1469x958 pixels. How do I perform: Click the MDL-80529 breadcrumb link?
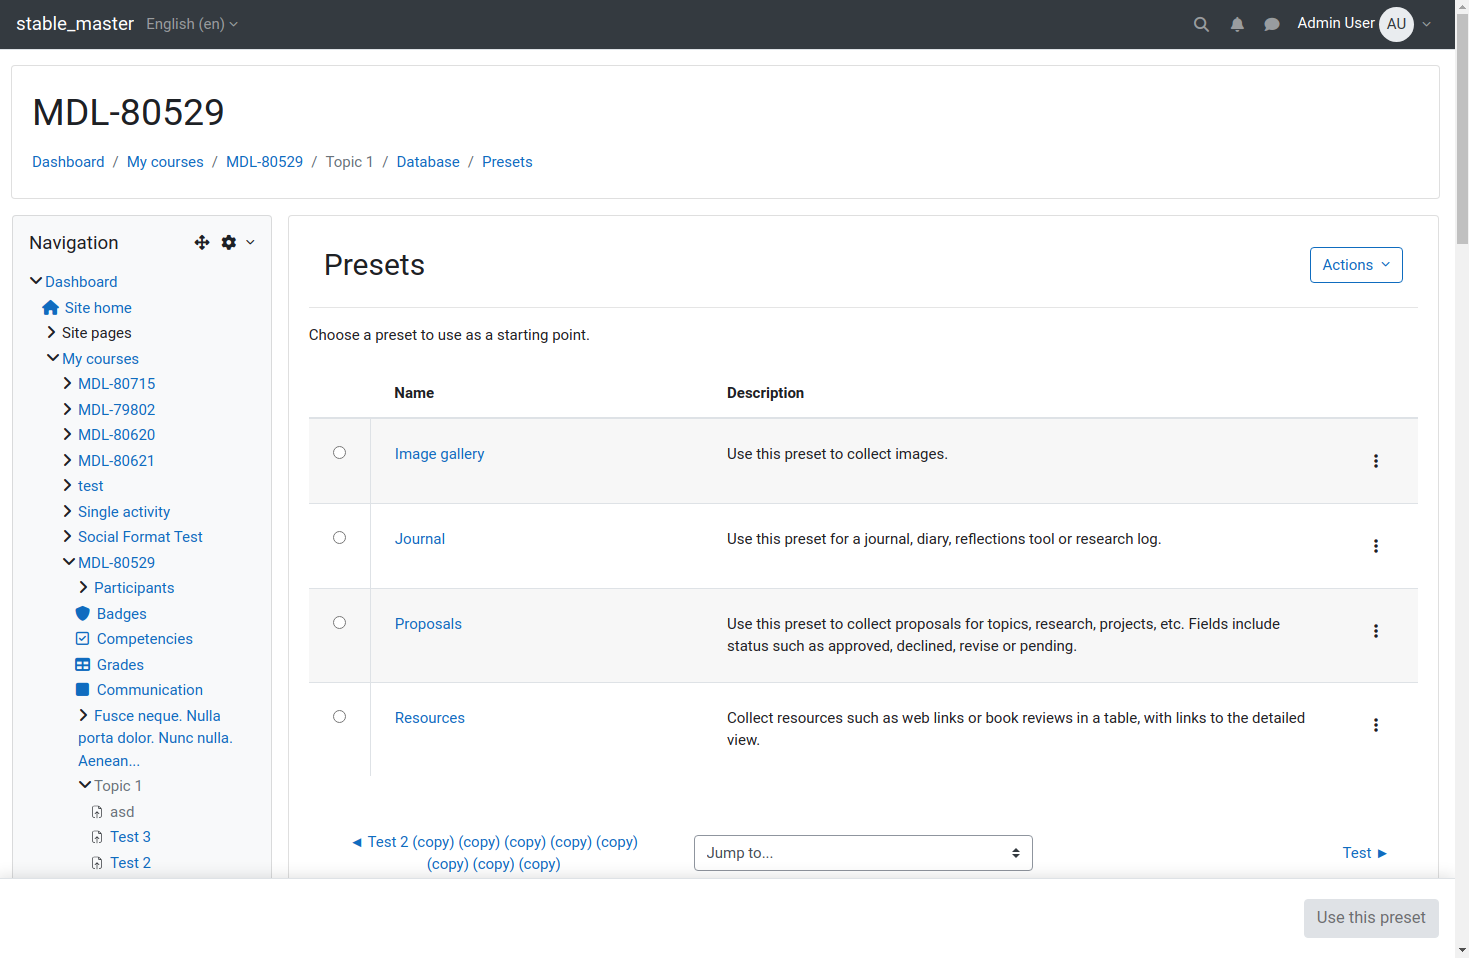click(x=264, y=162)
